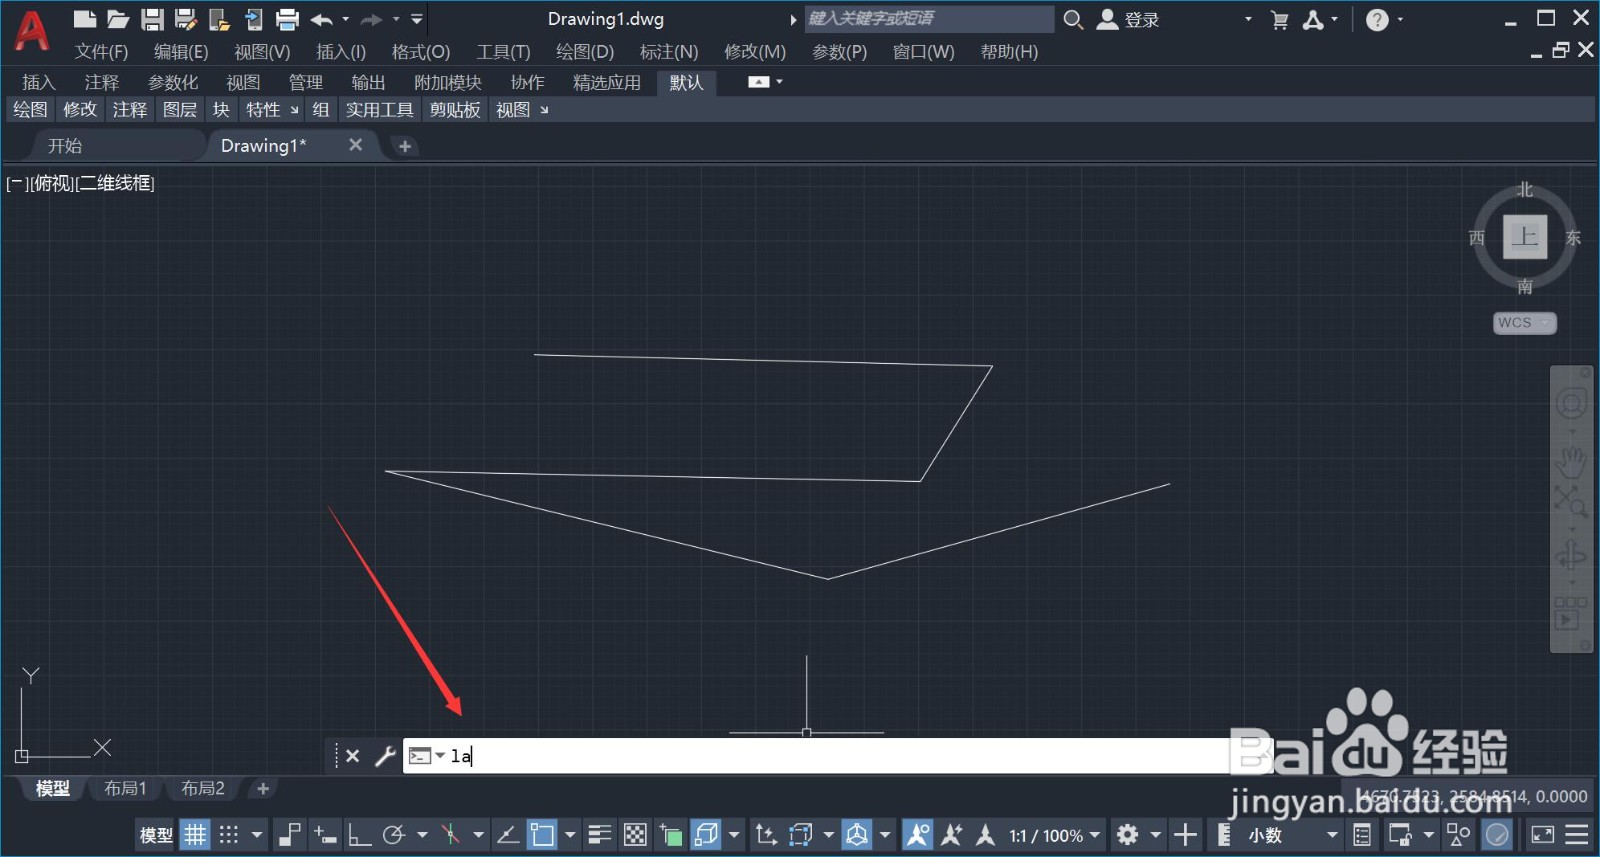Toggle isometric drafting in status bar
This screenshot has height=857, width=1600.
click(451, 835)
